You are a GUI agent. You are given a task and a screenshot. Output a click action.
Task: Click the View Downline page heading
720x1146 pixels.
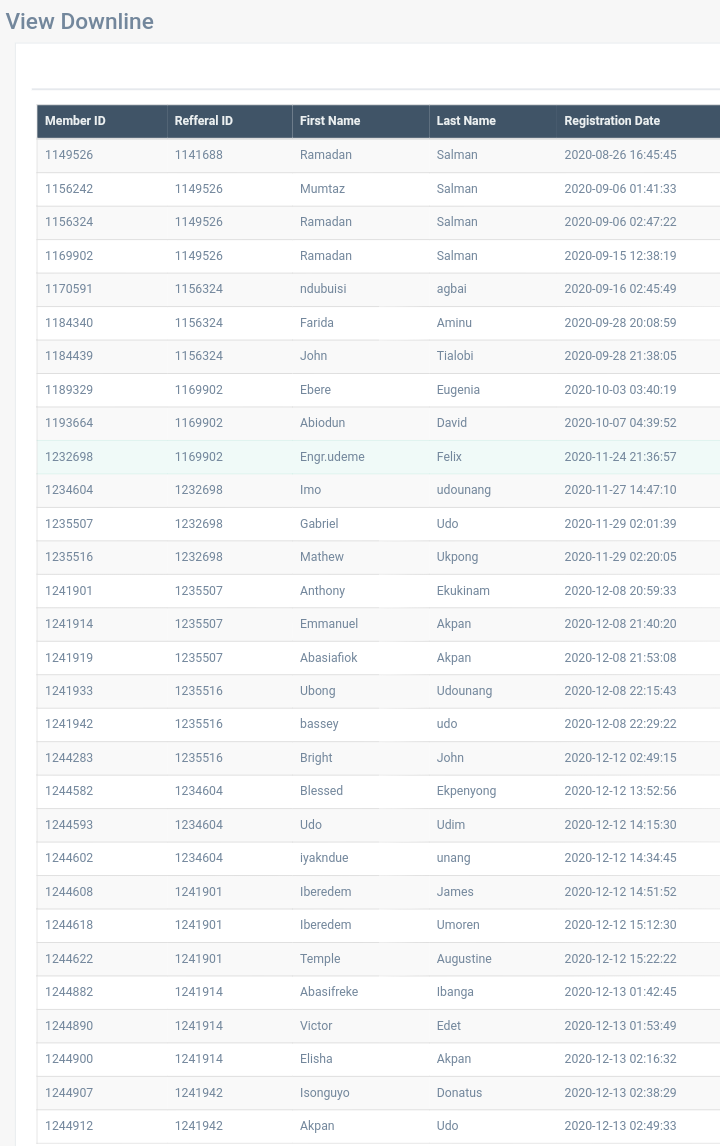(x=80, y=21)
